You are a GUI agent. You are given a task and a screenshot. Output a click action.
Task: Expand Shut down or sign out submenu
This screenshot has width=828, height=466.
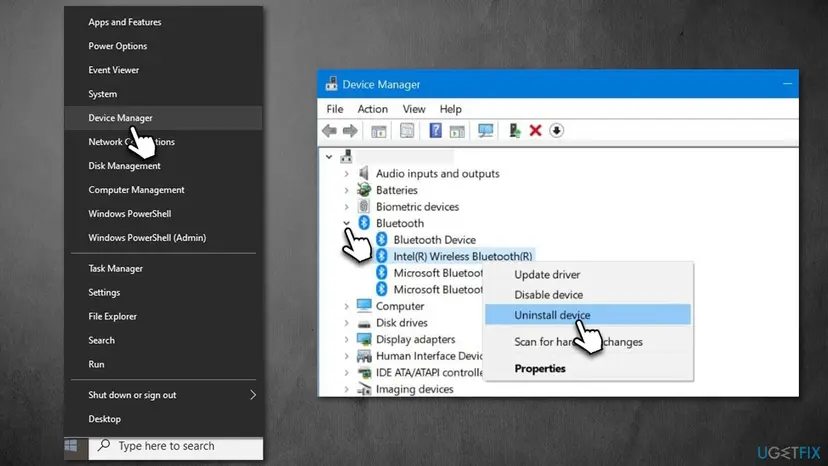164,395
